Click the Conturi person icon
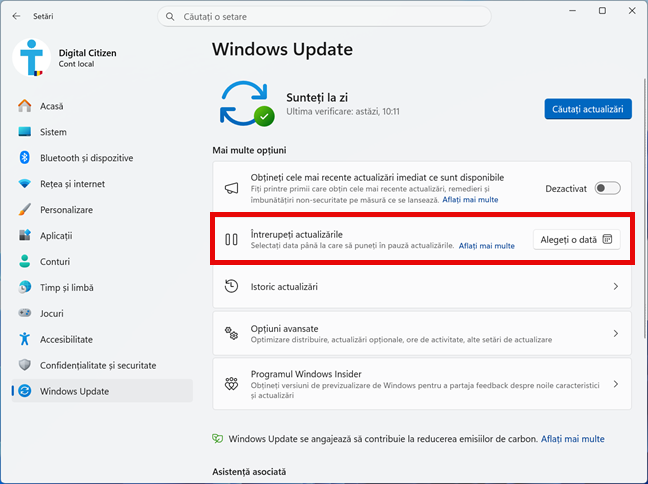This screenshot has width=648, height=484. 25,261
